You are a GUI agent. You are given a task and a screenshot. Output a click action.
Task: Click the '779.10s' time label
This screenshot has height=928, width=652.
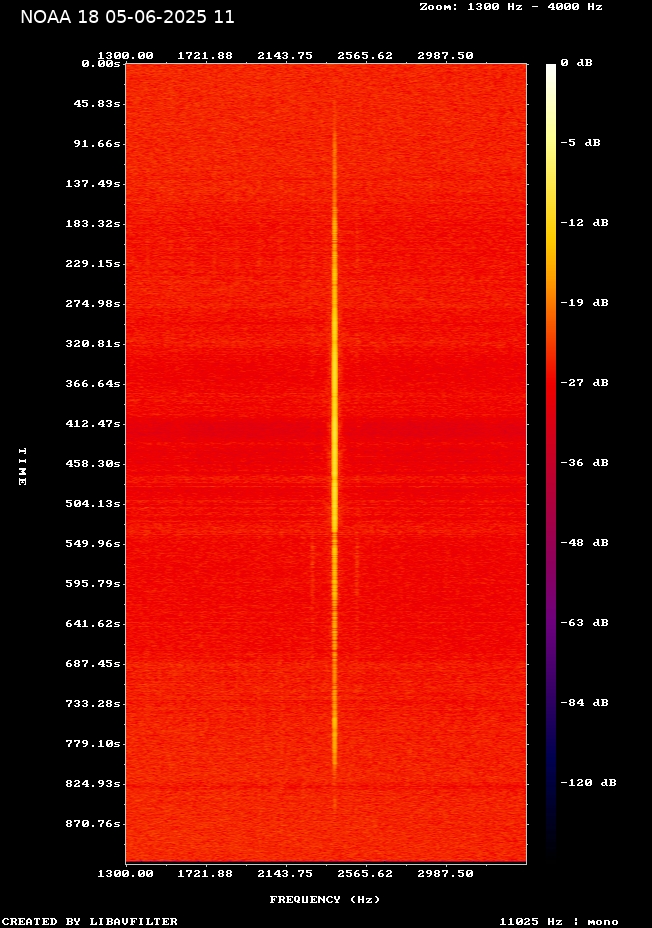93,743
